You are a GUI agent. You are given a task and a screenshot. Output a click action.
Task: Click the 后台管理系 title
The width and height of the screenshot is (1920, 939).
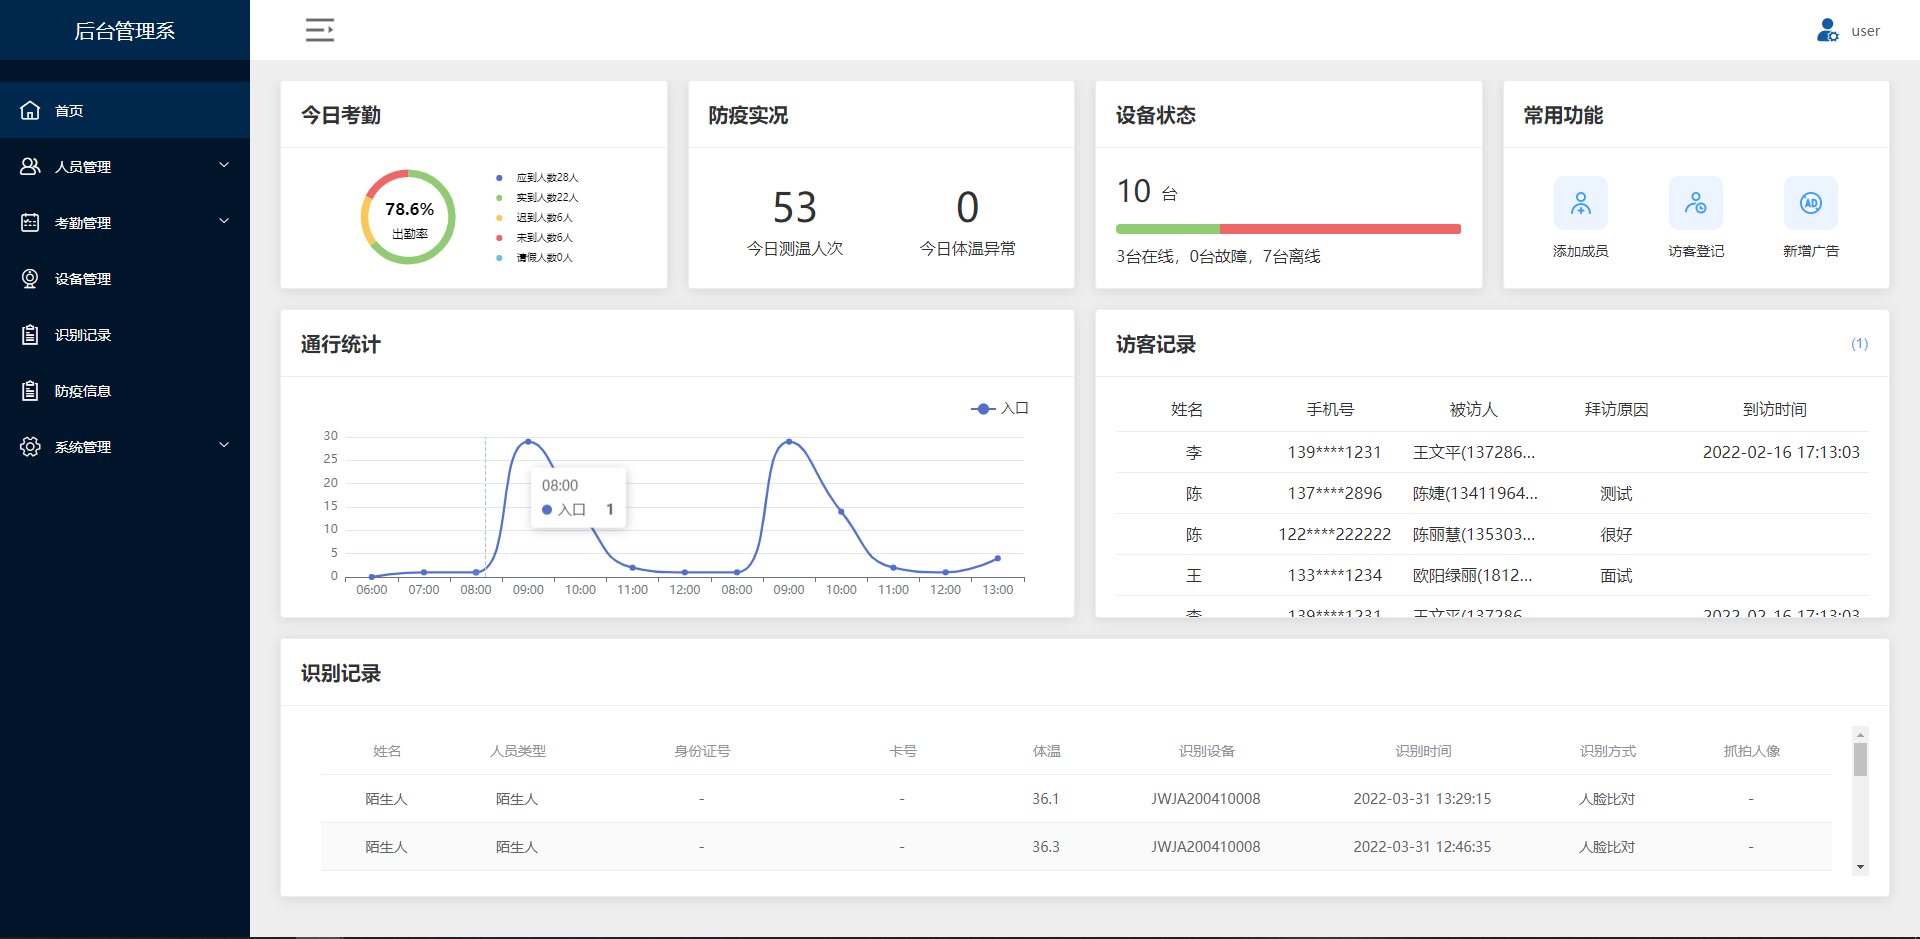pos(125,31)
